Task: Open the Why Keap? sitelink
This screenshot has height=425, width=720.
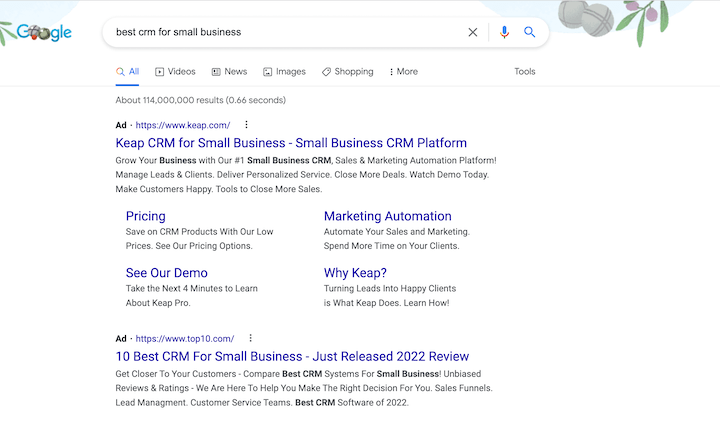Action: pyautogui.click(x=355, y=273)
